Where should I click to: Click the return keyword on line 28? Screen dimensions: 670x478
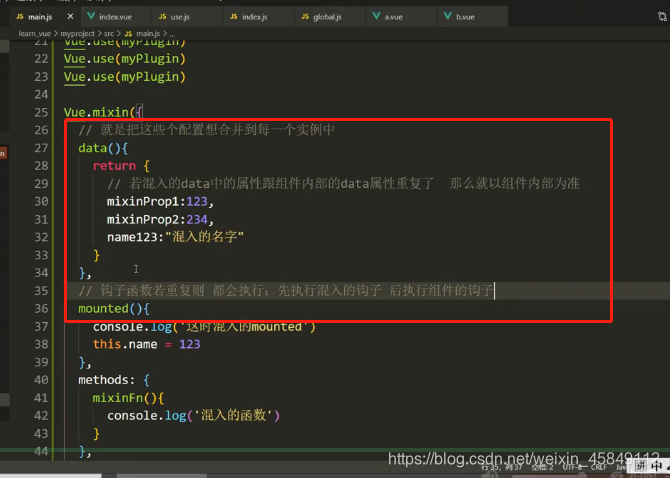coord(114,166)
